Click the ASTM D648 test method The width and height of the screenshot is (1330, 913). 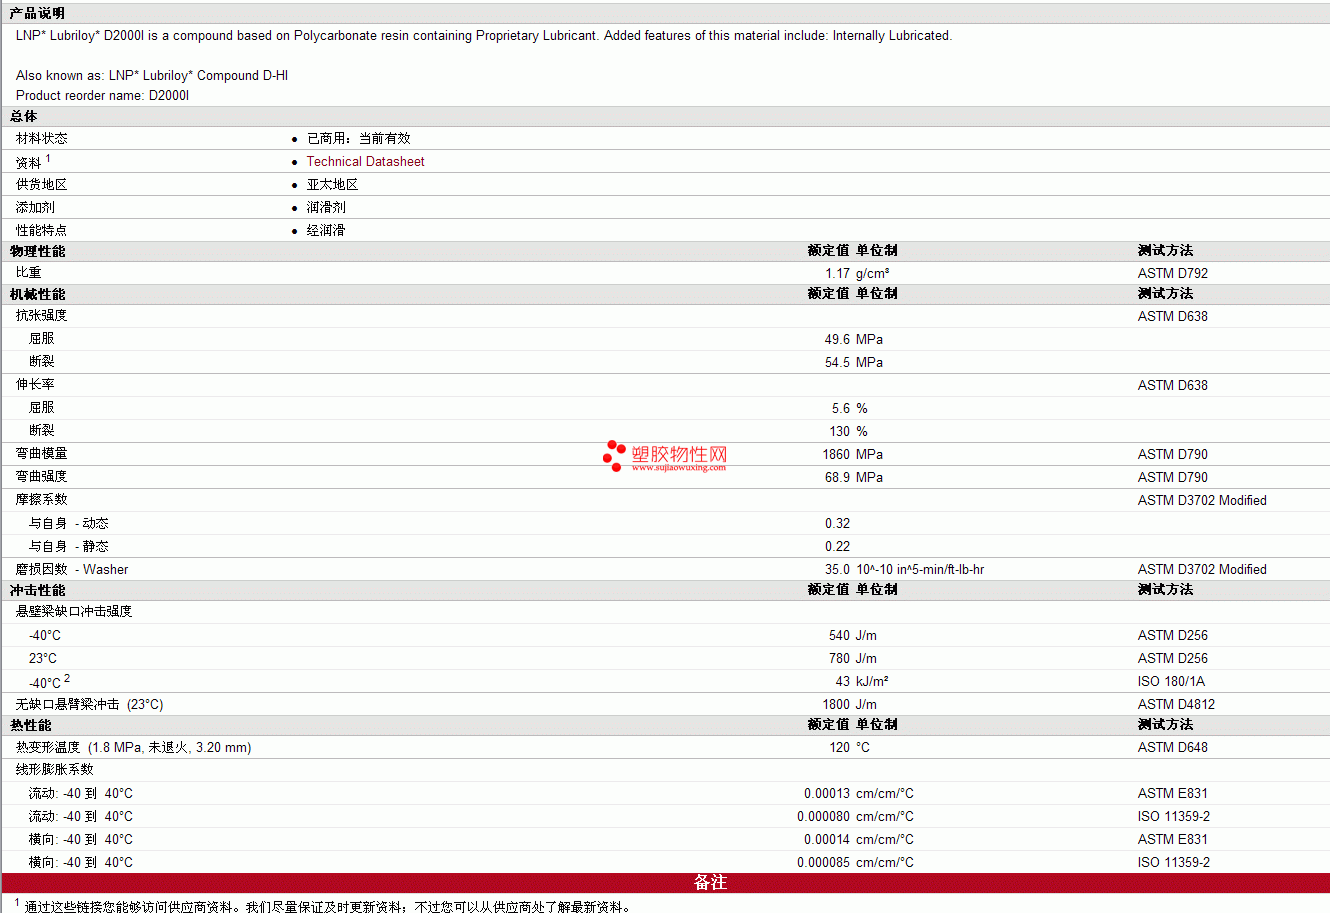(1173, 747)
